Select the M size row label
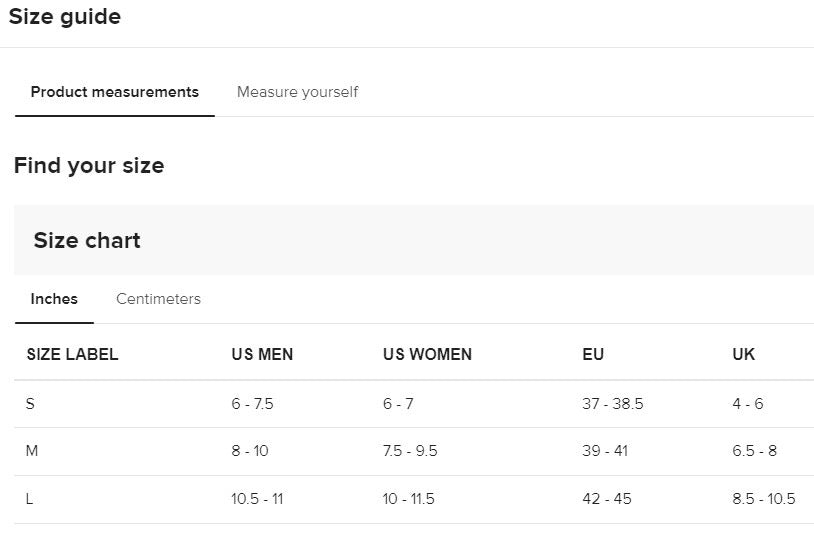 click(32, 451)
